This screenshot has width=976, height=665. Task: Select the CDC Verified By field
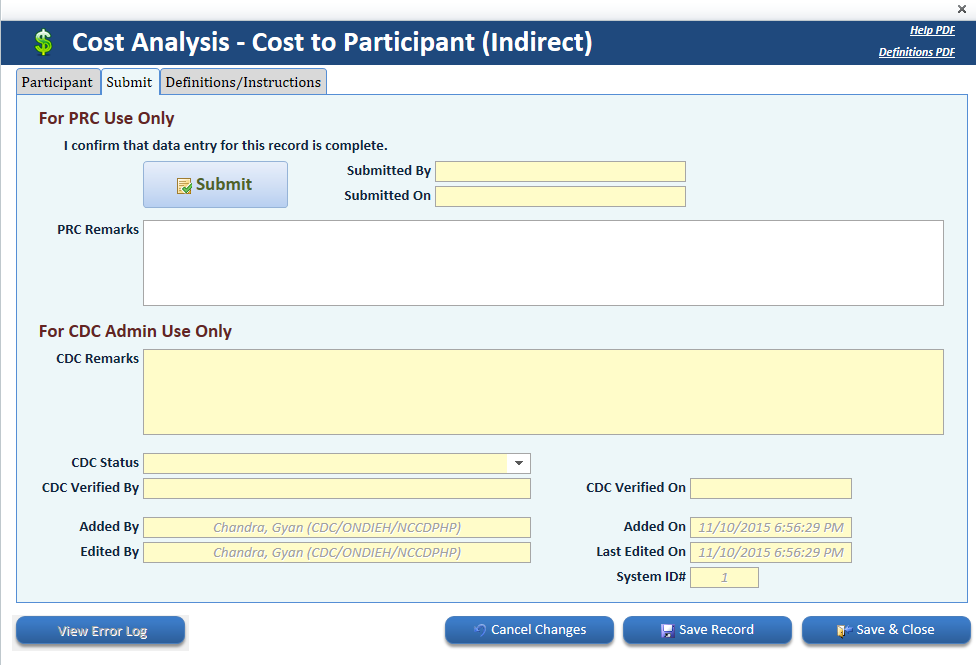(337, 488)
